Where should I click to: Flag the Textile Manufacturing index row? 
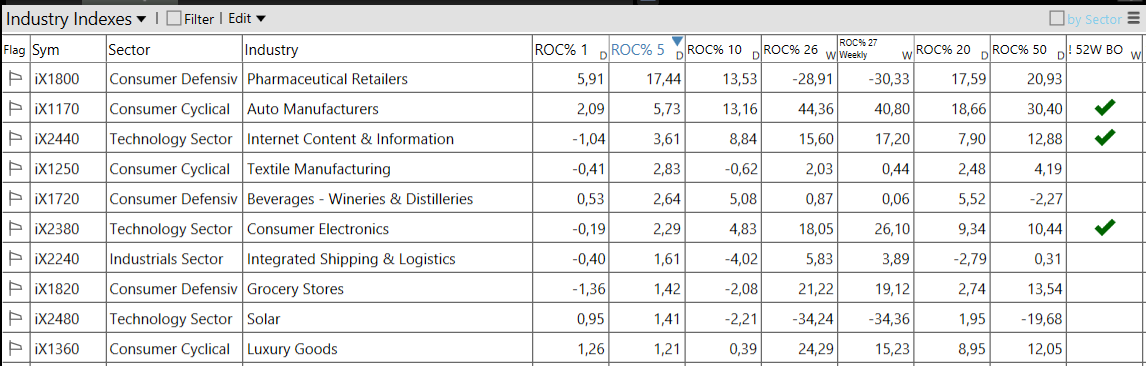[x=15, y=169]
